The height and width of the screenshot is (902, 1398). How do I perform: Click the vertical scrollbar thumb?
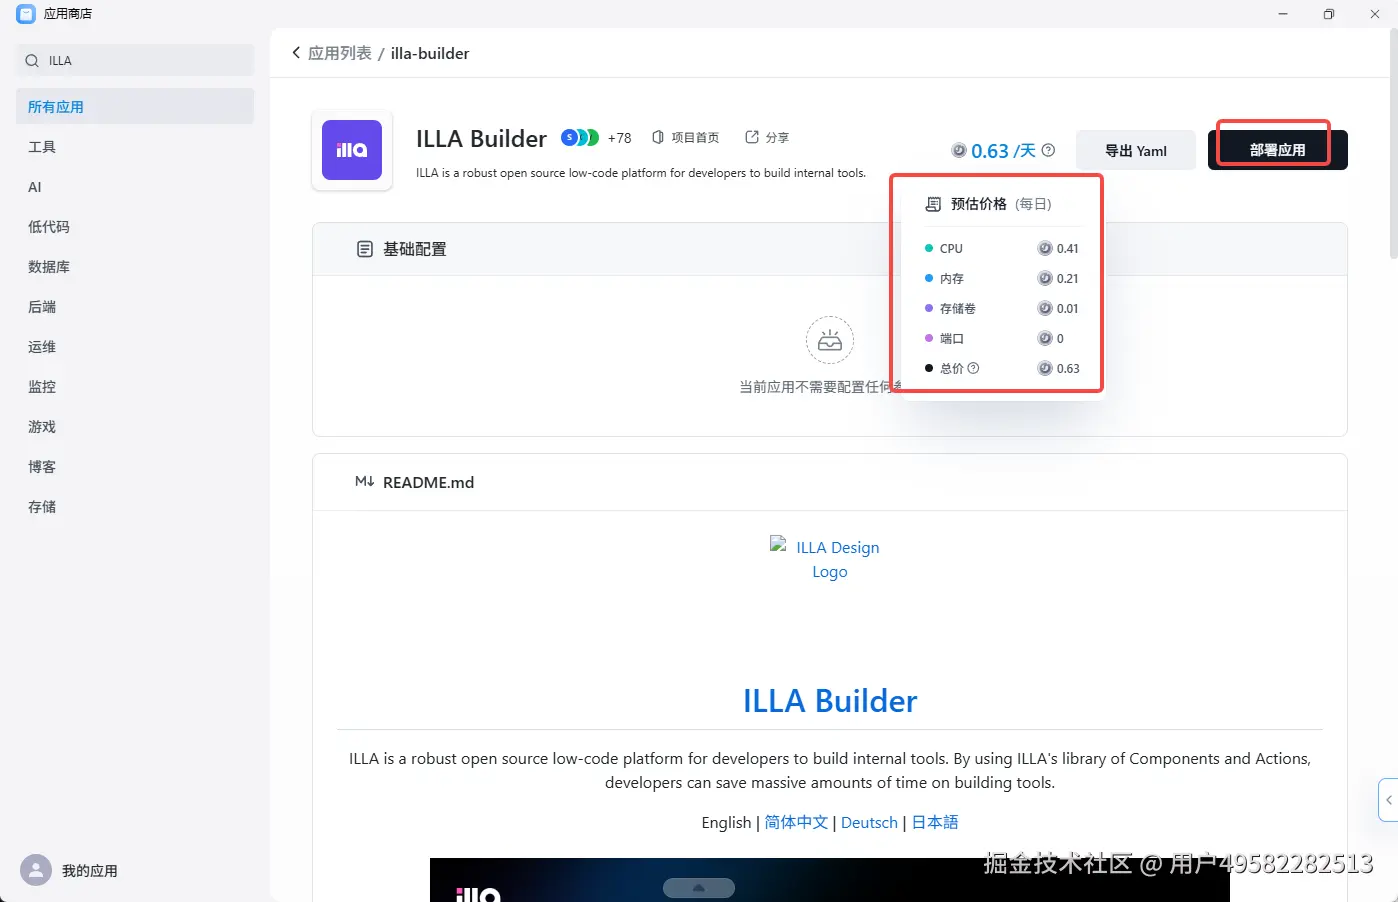click(x=1393, y=143)
